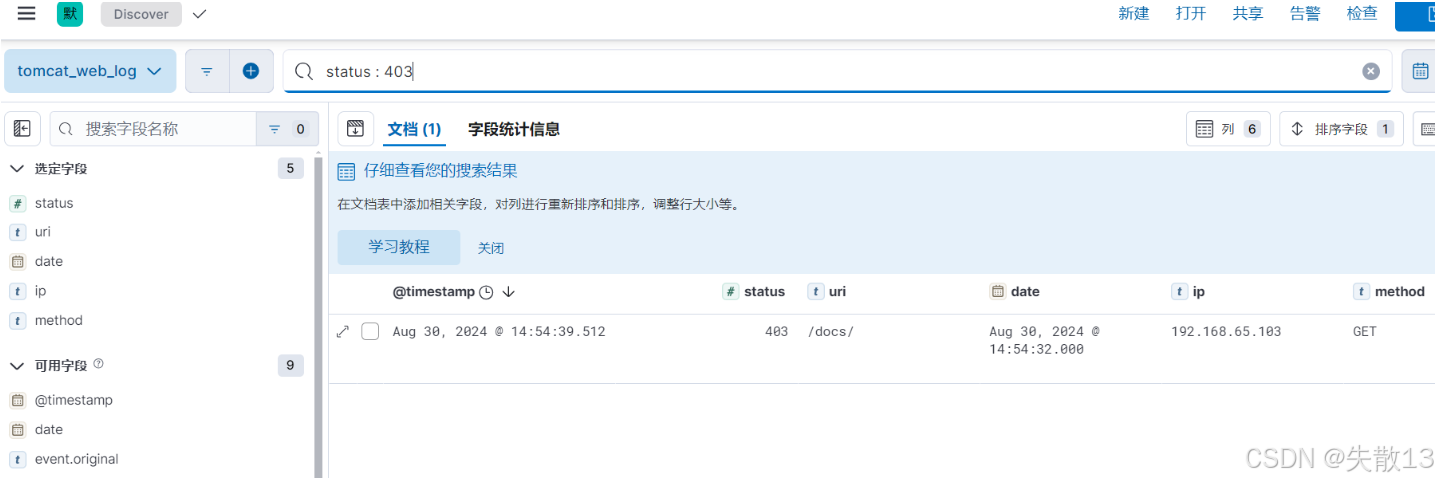1438x484 pixels.
Task: Click the 192.168.65.103 ip cell
Action: pos(1226,331)
